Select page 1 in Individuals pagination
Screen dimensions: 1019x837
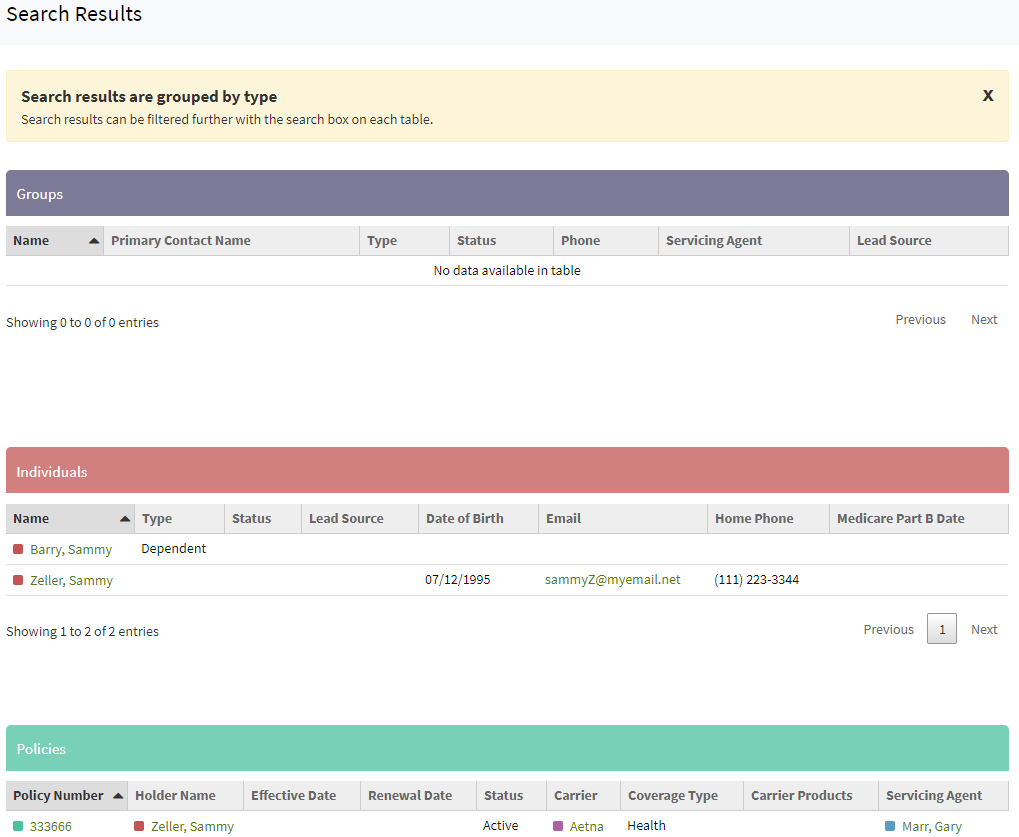pyautogui.click(x=941, y=629)
